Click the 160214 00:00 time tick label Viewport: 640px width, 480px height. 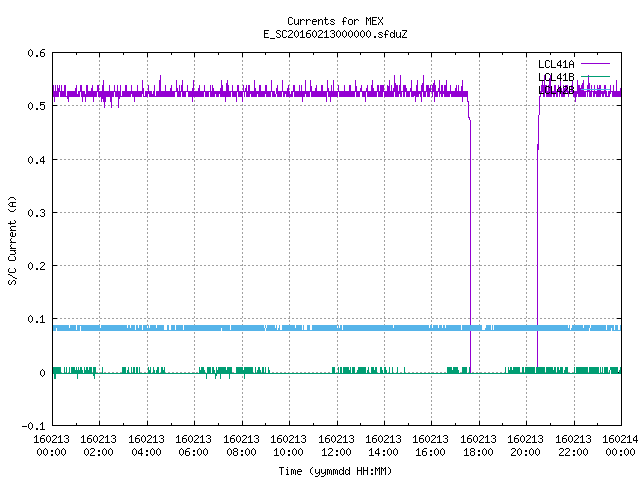(620, 445)
